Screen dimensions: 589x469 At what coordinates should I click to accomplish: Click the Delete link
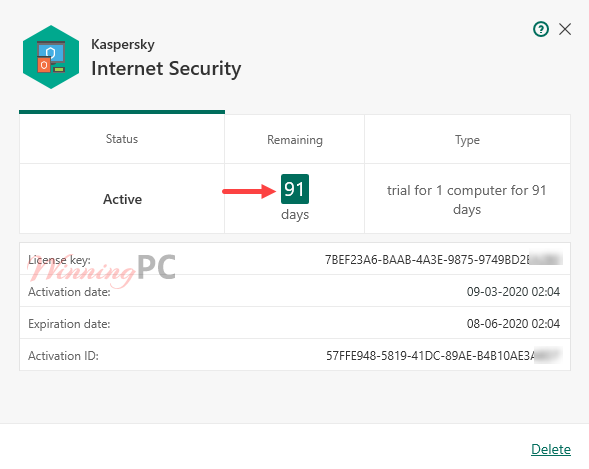[x=551, y=449]
